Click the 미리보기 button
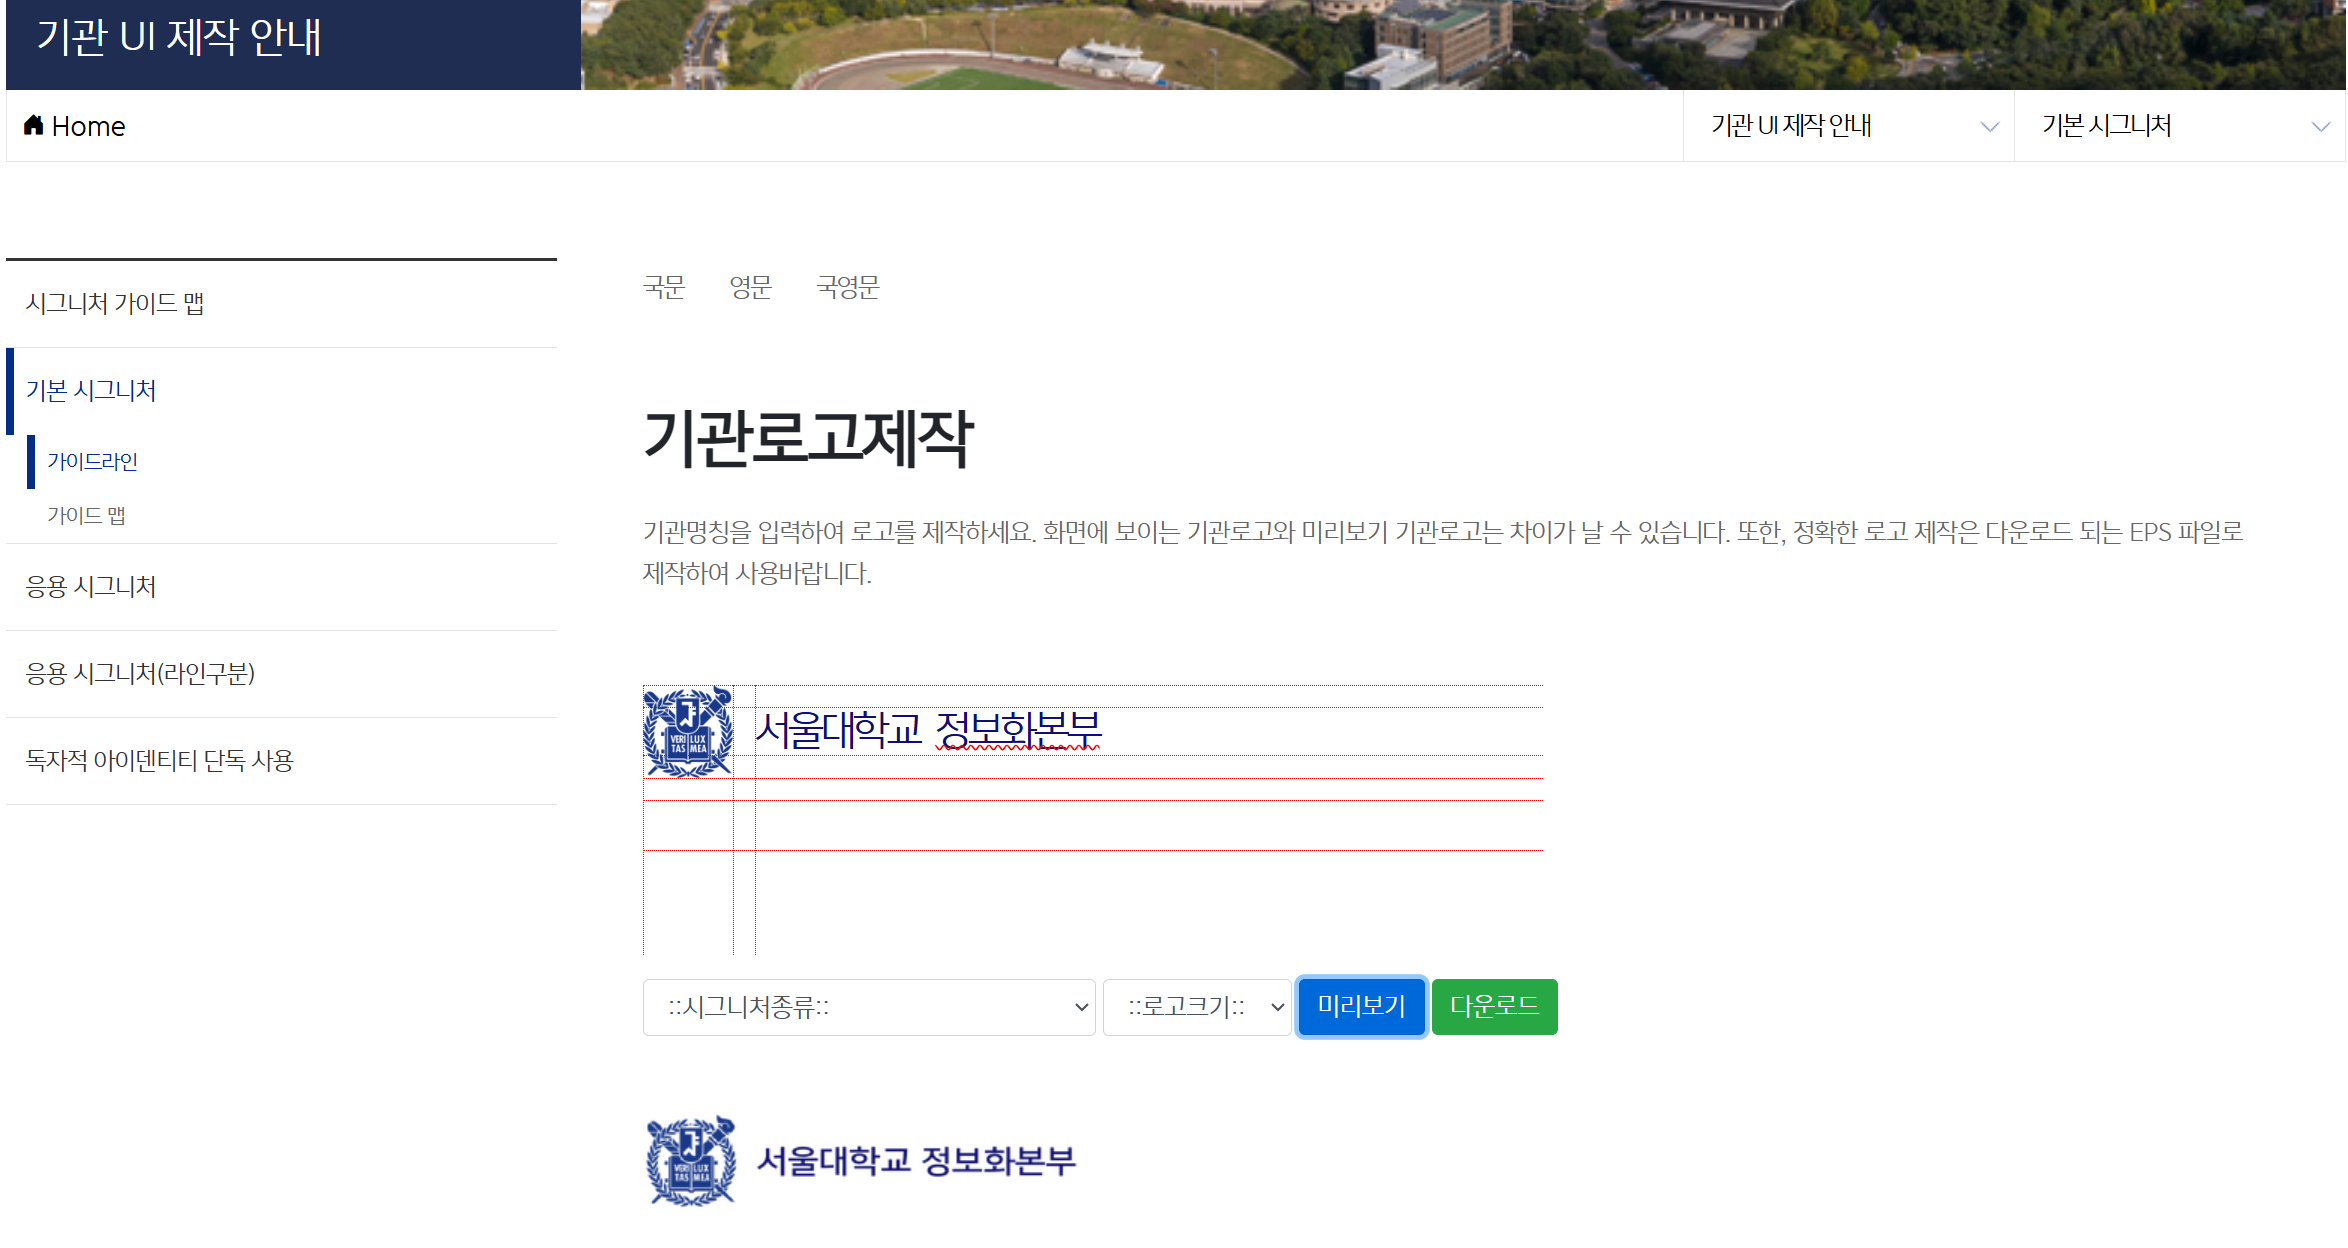2348x1248 pixels. (1361, 1007)
